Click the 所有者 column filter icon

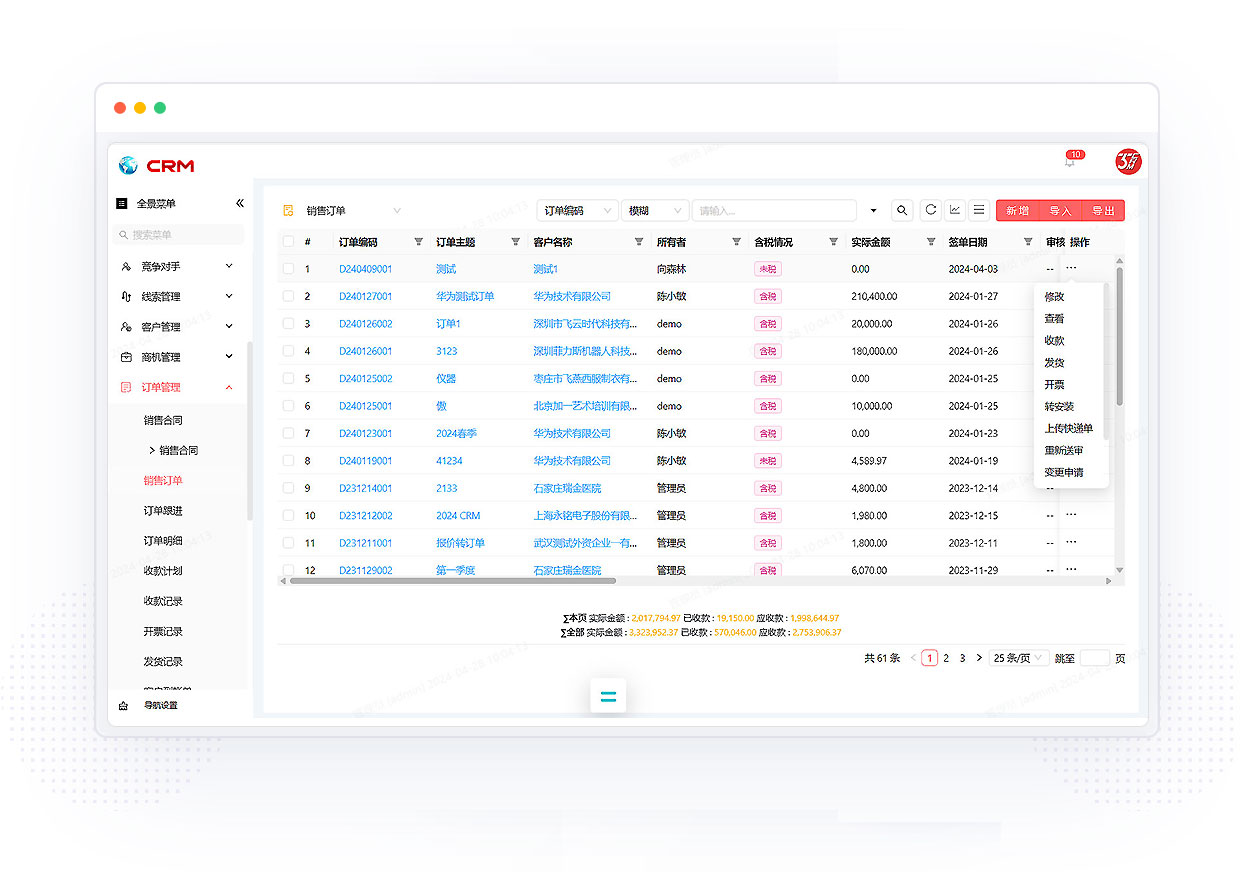click(736, 242)
